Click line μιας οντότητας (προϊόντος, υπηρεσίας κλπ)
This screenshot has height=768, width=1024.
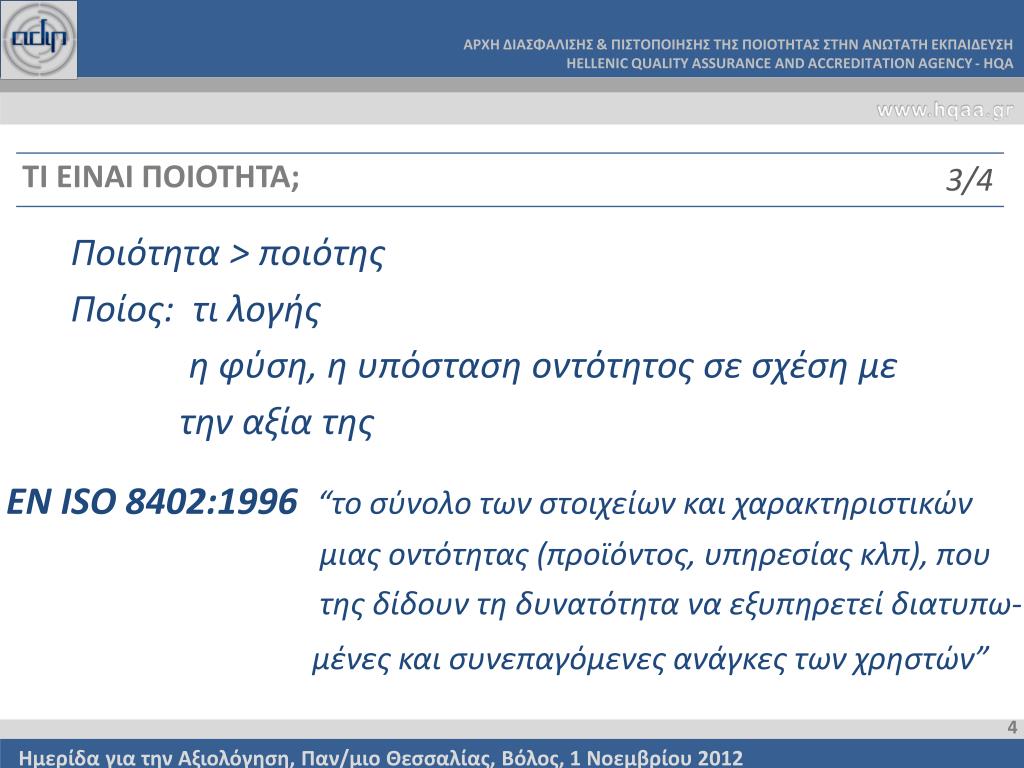(x=654, y=555)
